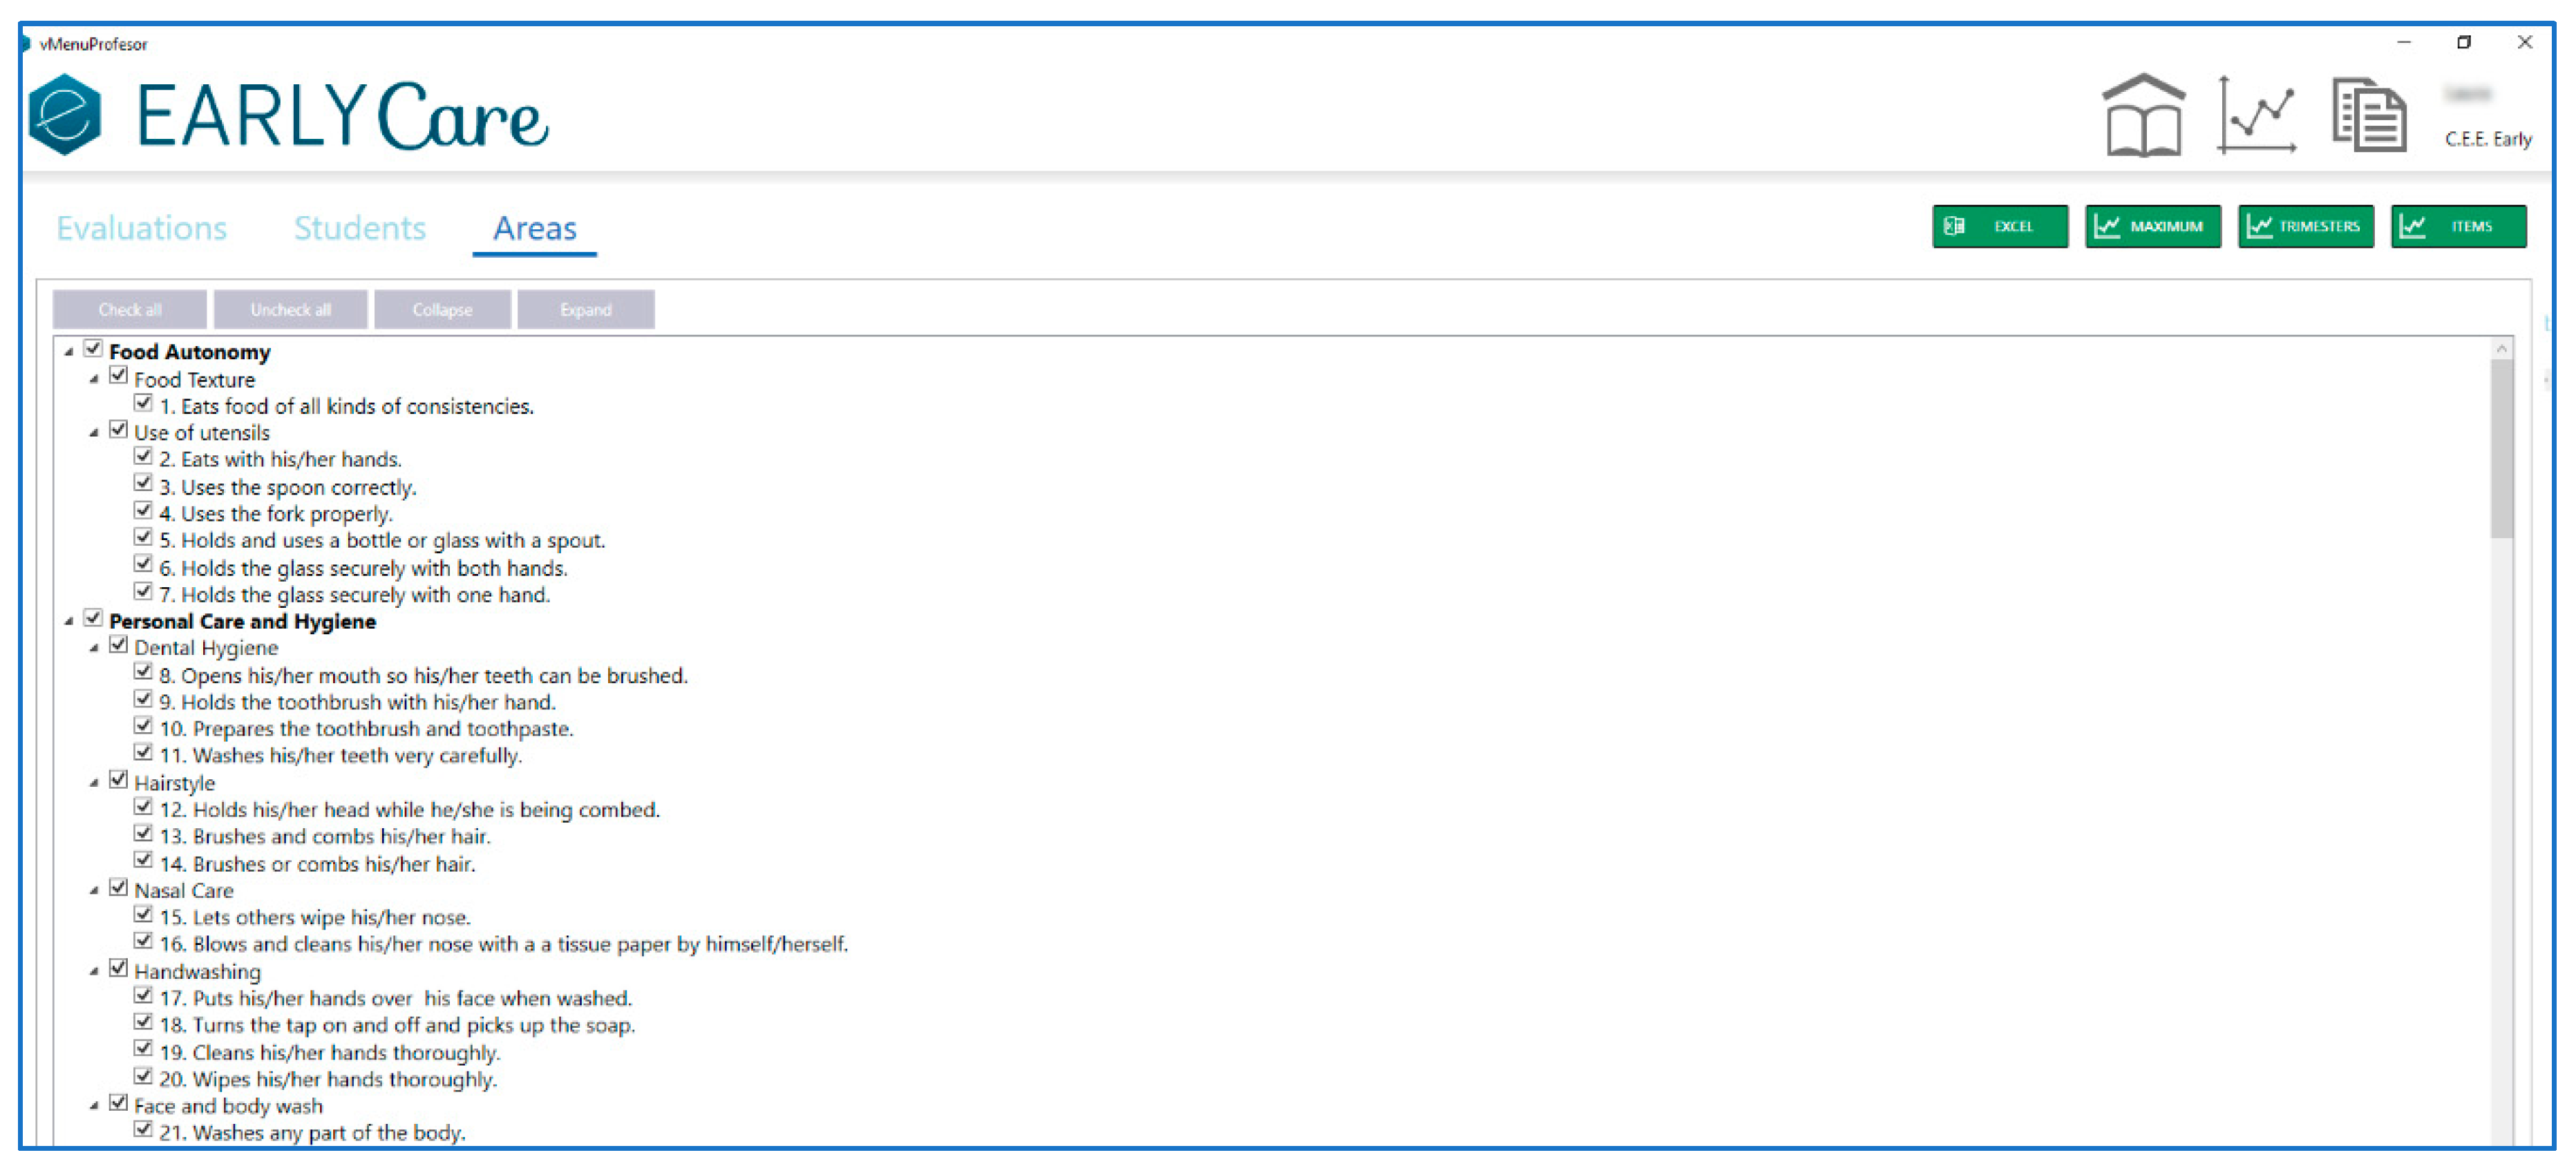The width and height of the screenshot is (2576, 1166).
Task: Click the tree list vertical scrollbar thumb
Action: [x=2501, y=450]
